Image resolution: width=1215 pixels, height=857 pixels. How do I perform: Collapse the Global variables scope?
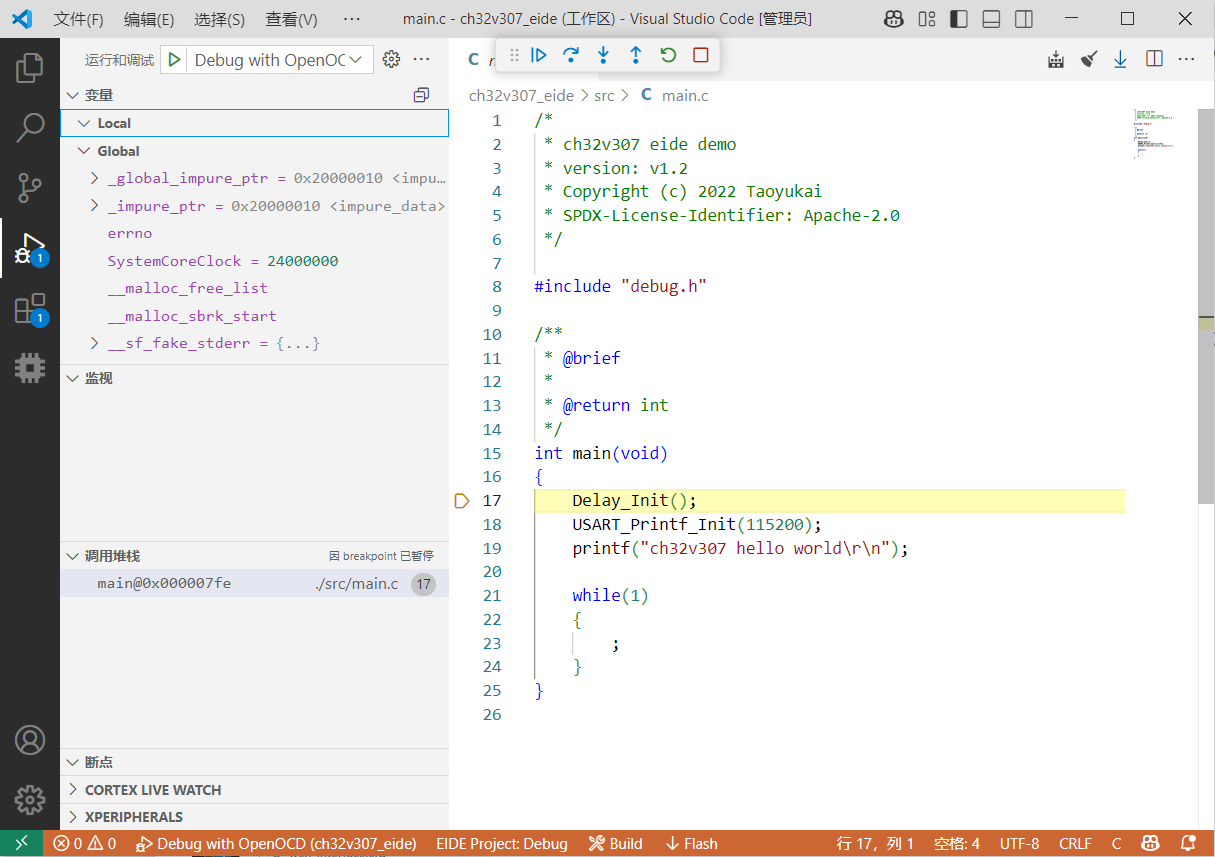tap(84, 151)
